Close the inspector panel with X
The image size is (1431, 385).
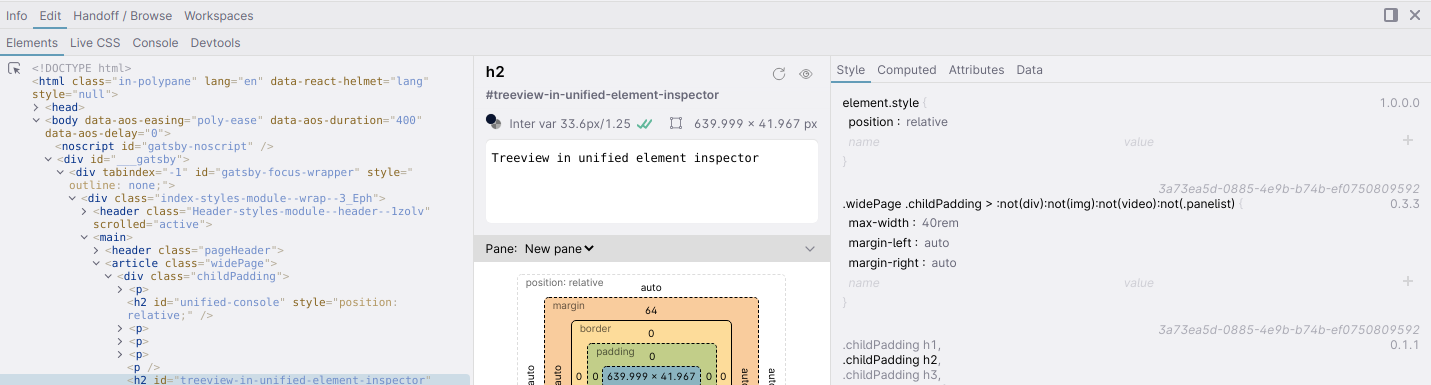(x=1415, y=15)
